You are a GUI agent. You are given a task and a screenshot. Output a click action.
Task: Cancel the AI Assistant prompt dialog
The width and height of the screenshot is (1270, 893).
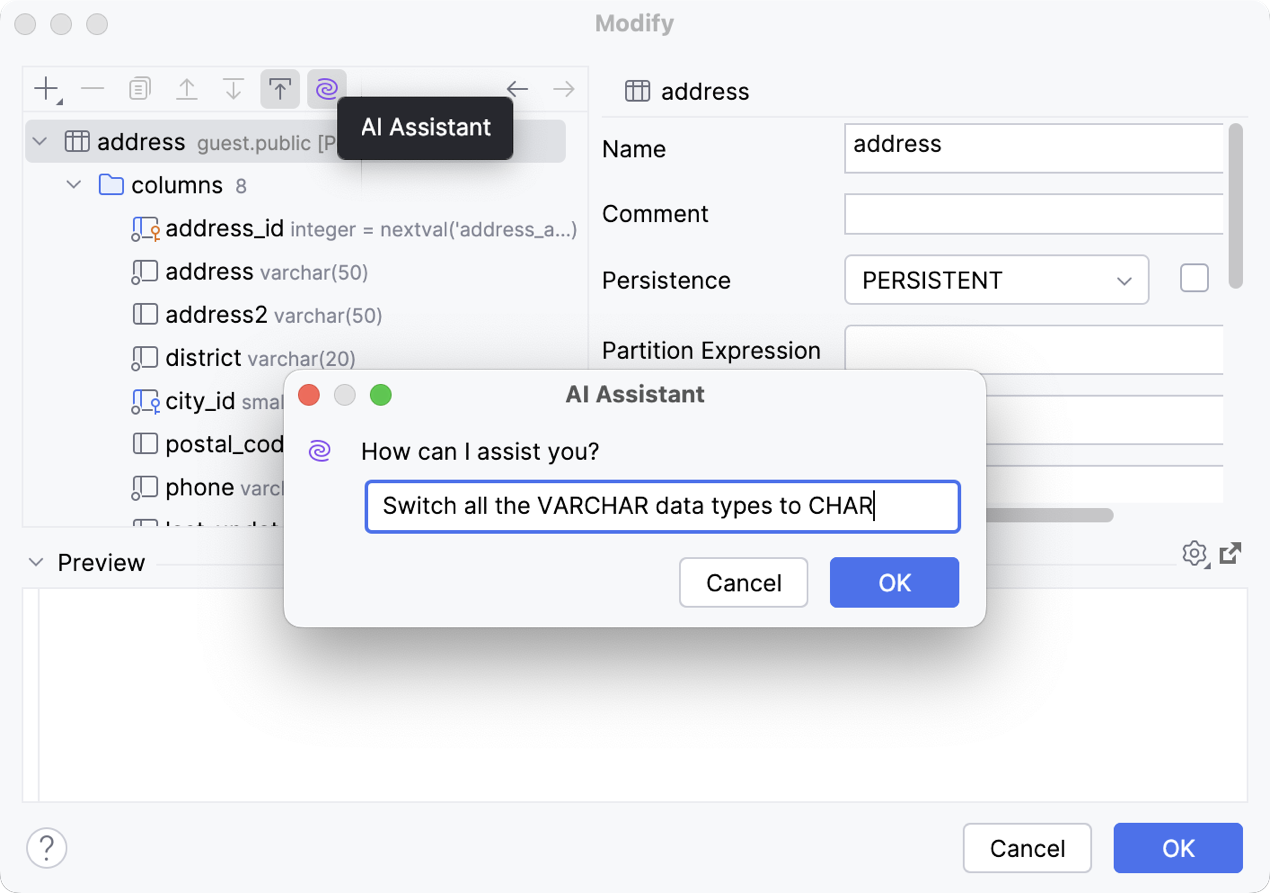click(x=743, y=583)
